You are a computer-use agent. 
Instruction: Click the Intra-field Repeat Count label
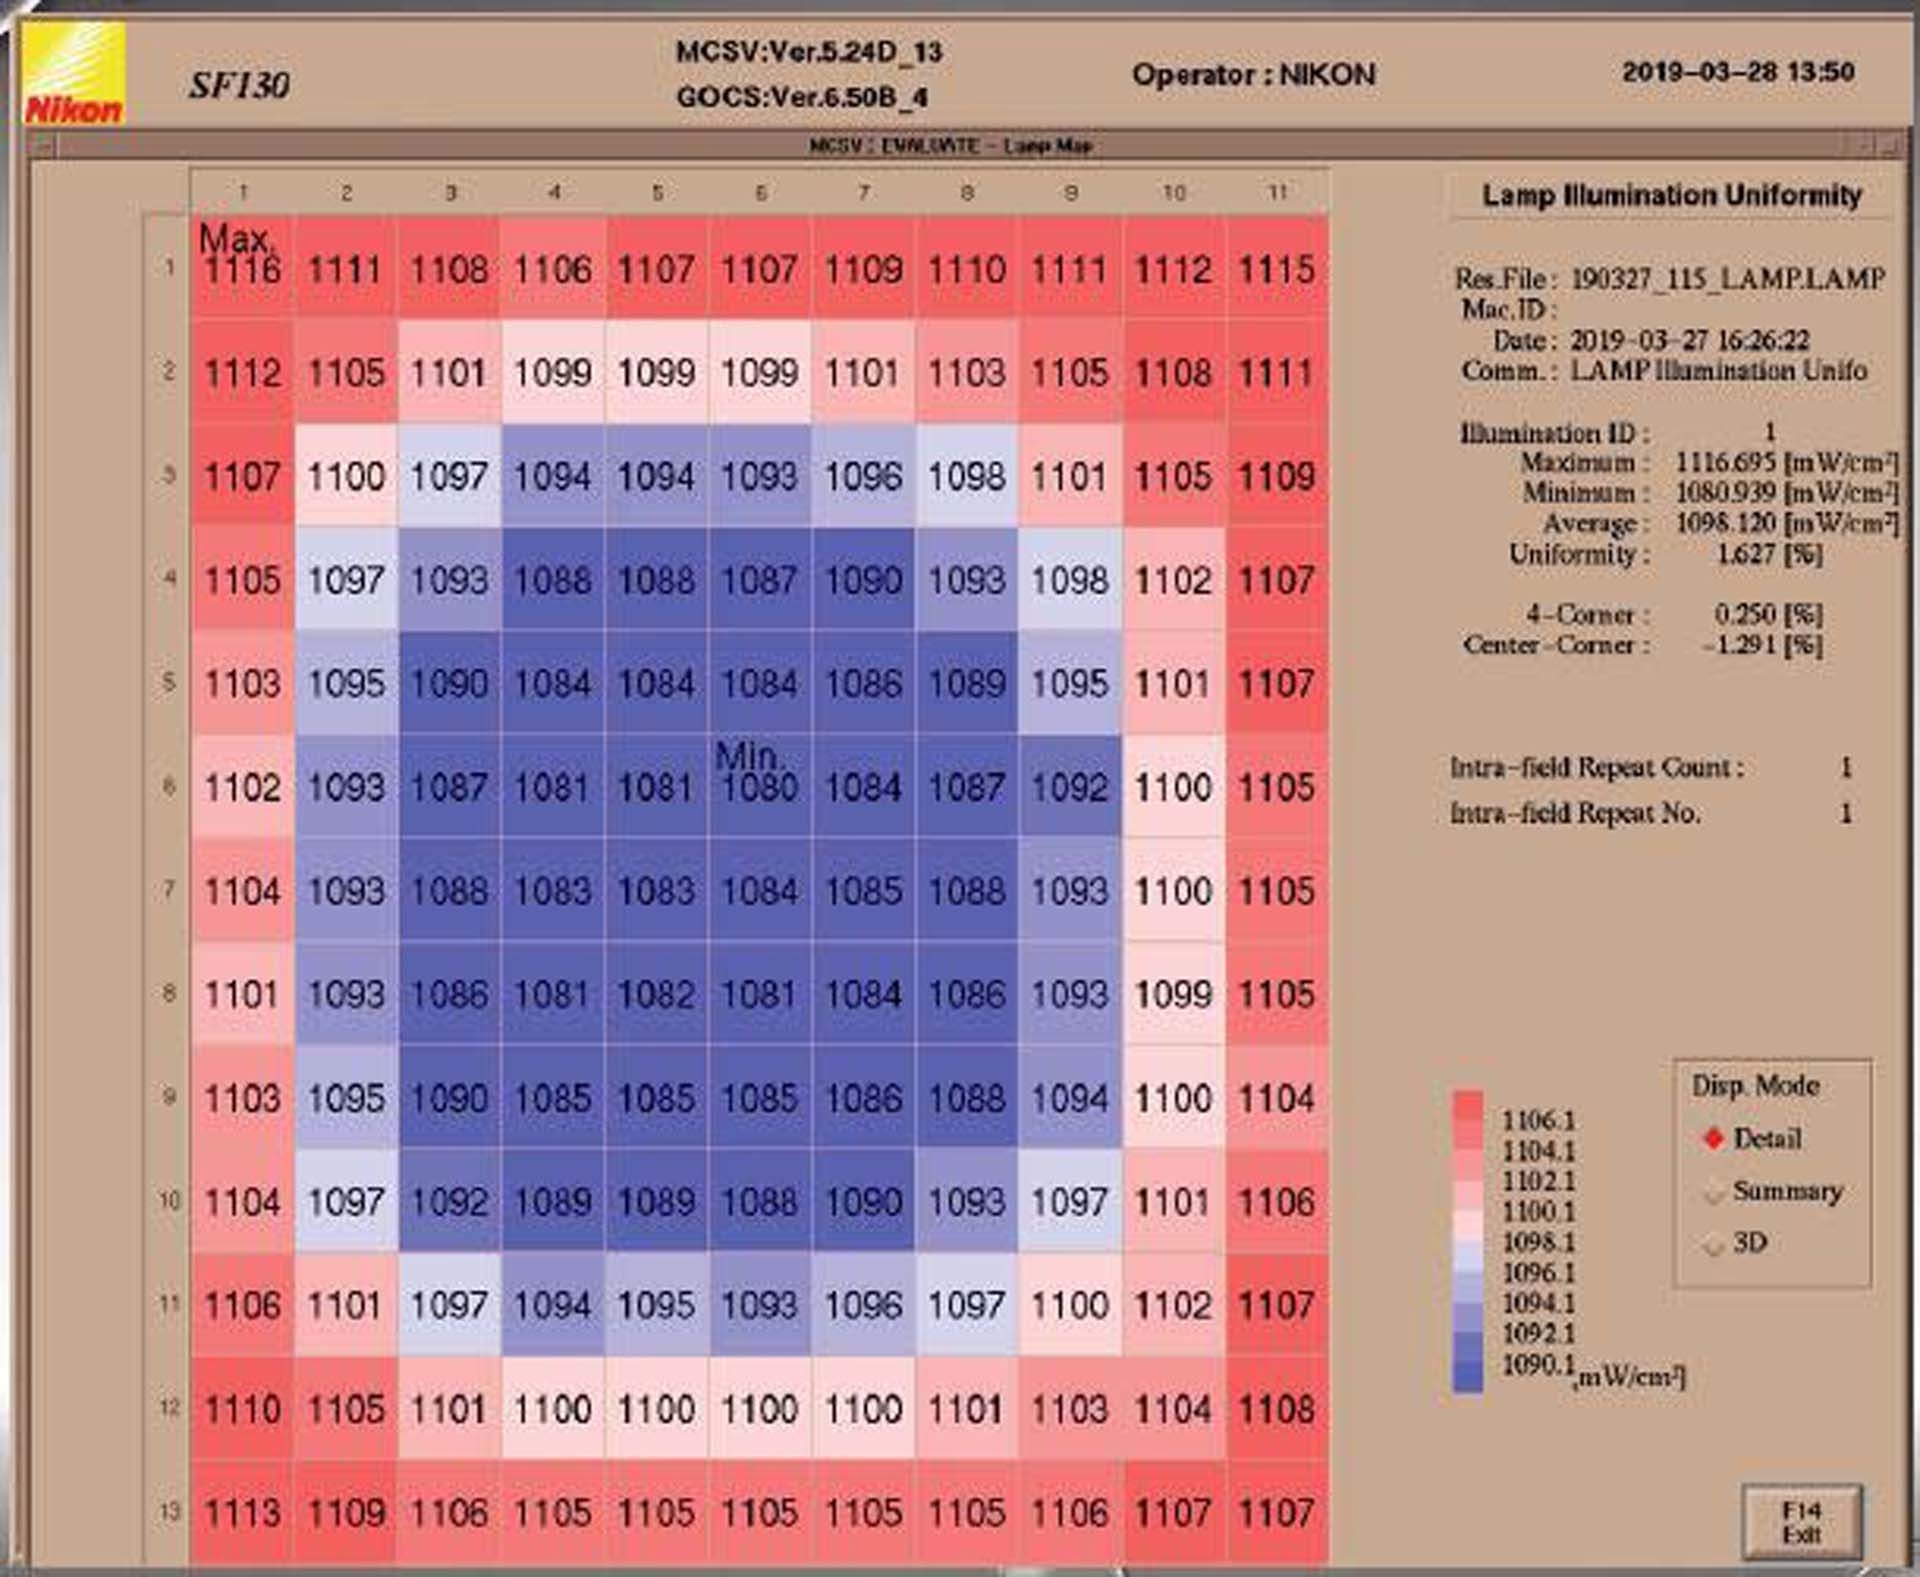(1597, 768)
